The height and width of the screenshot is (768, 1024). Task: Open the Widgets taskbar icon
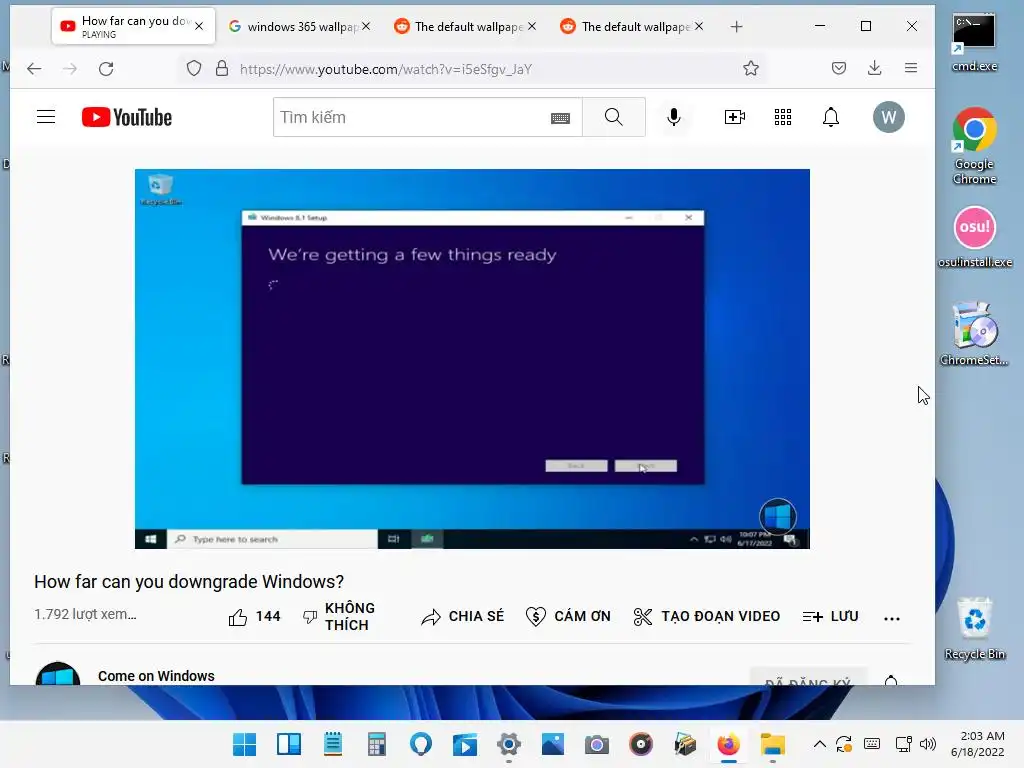point(289,744)
